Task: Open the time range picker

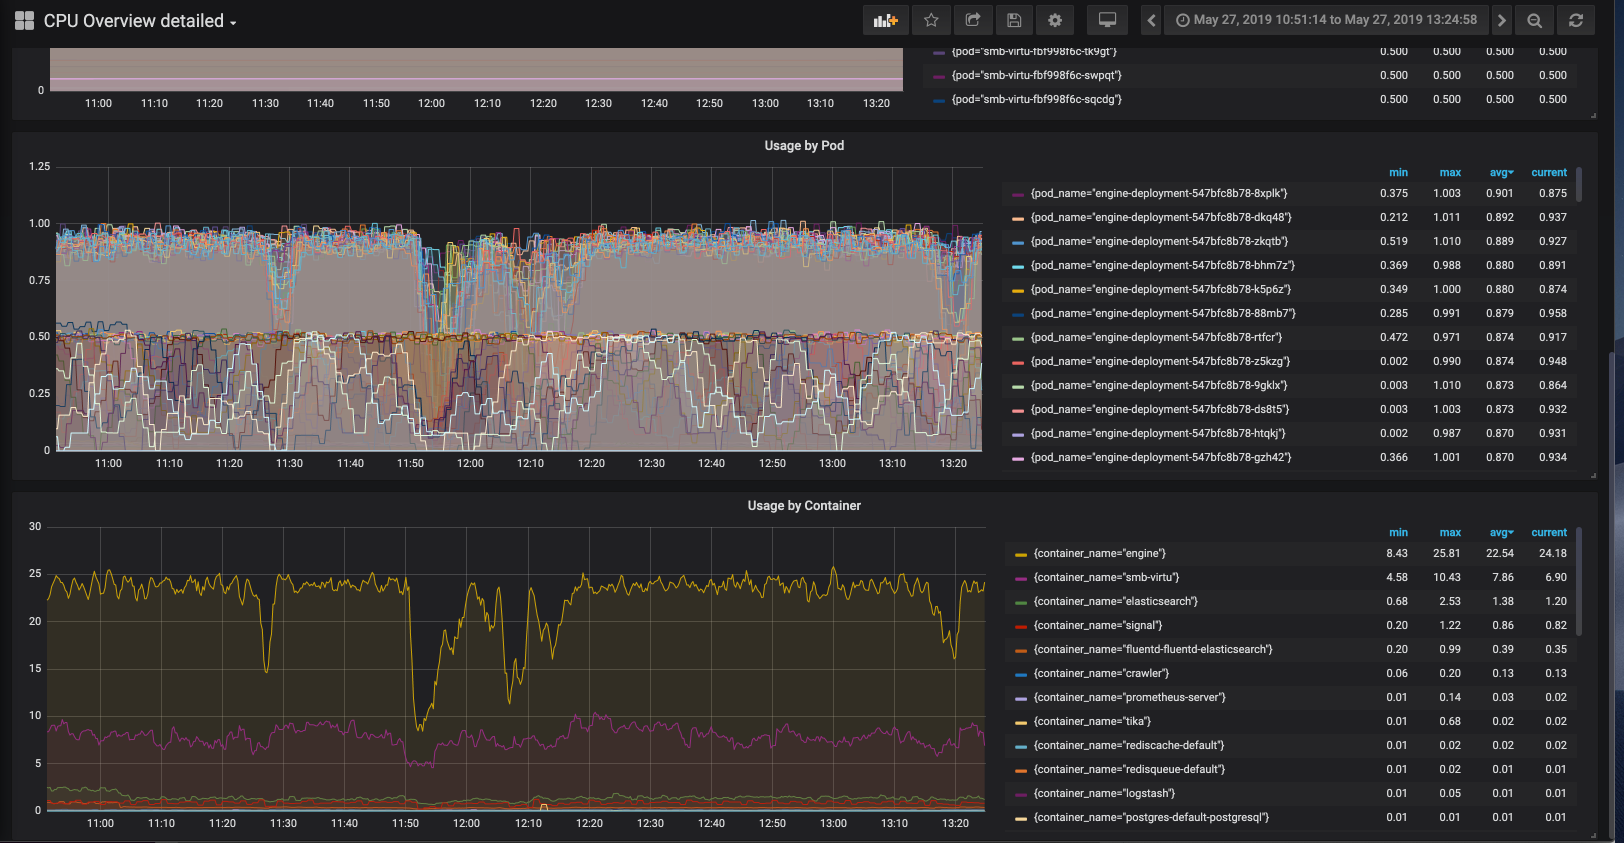Action: (x=1326, y=20)
